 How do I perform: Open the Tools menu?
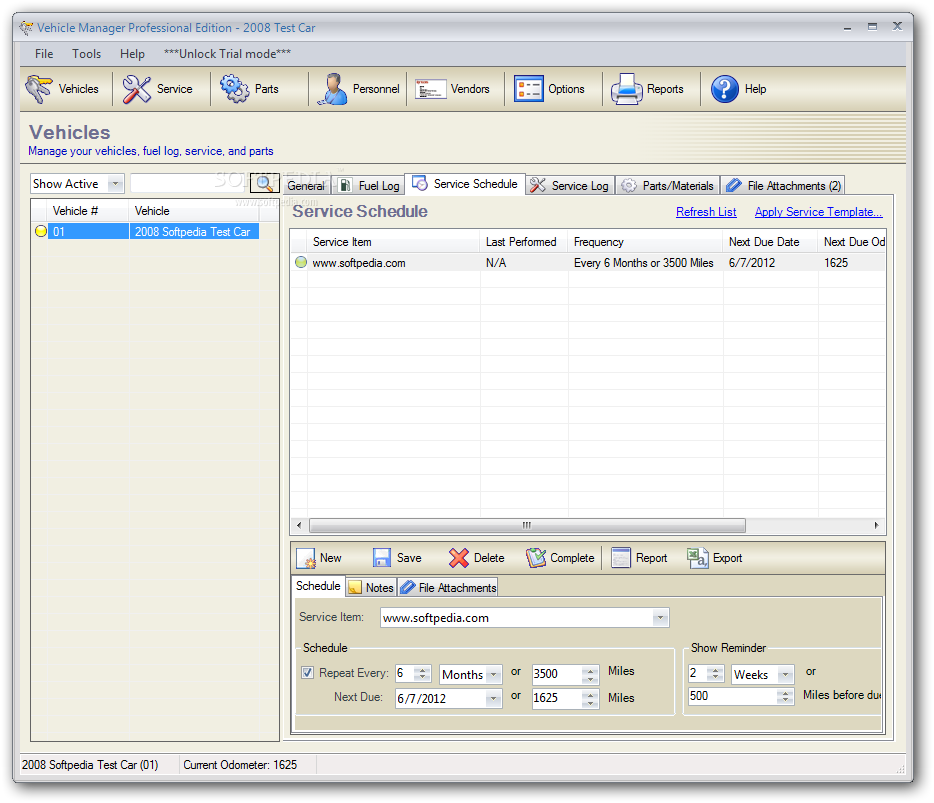click(86, 54)
